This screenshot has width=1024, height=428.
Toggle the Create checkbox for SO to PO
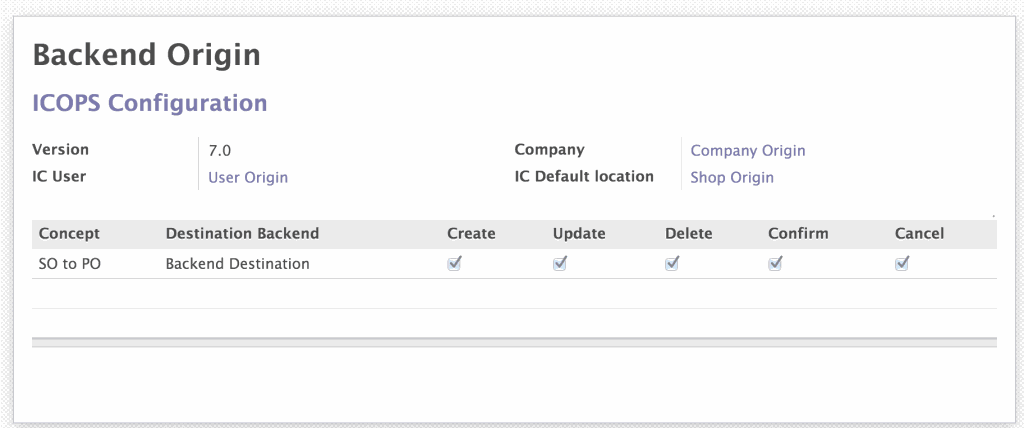pos(454,264)
